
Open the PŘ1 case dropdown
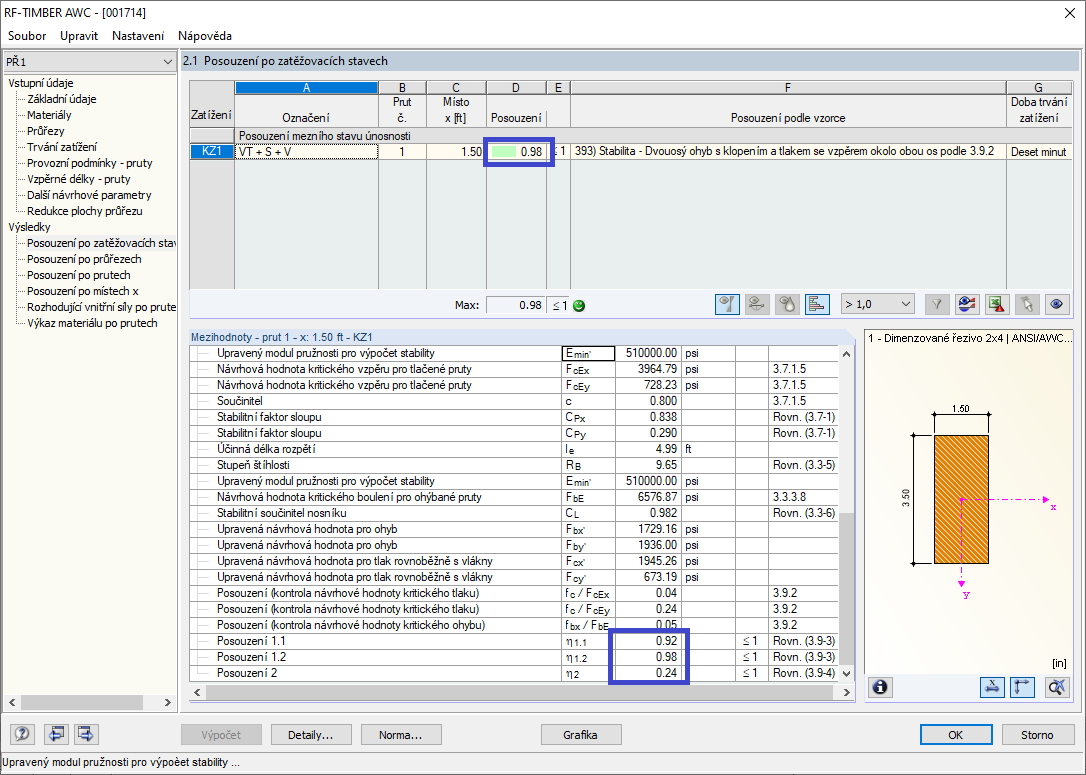(x=89, y=62)
